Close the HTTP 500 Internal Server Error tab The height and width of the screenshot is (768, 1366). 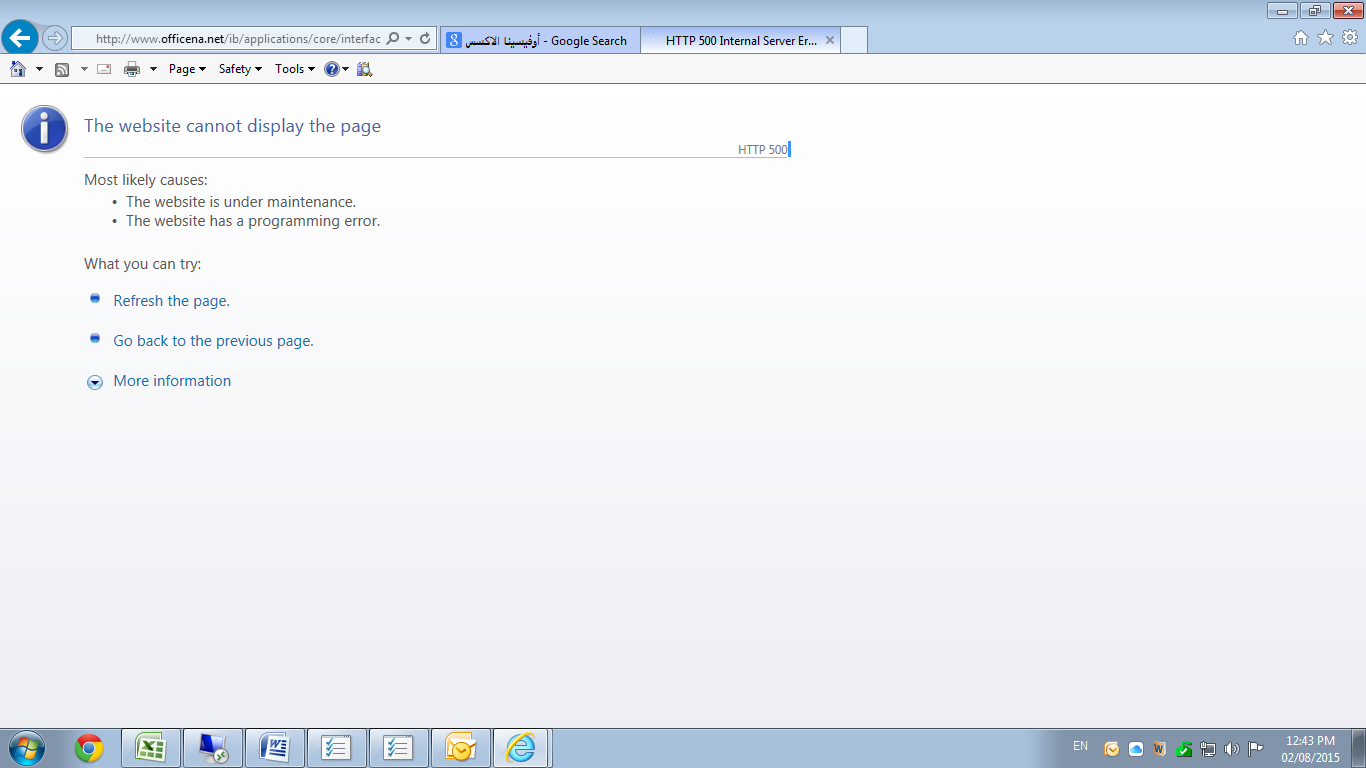[830, 41]
